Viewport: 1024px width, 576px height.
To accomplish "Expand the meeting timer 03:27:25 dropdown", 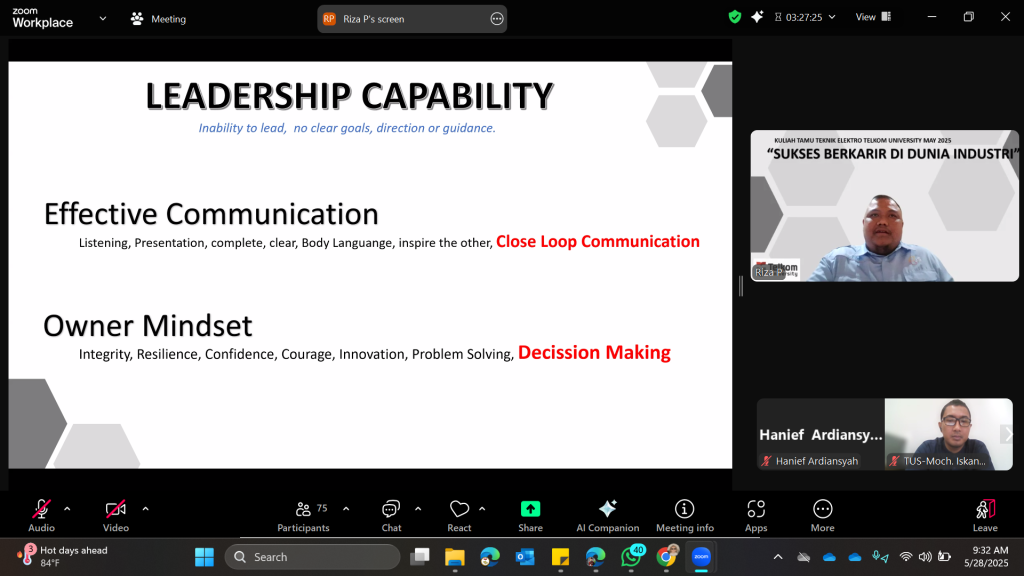I will (x=832, y=17).
